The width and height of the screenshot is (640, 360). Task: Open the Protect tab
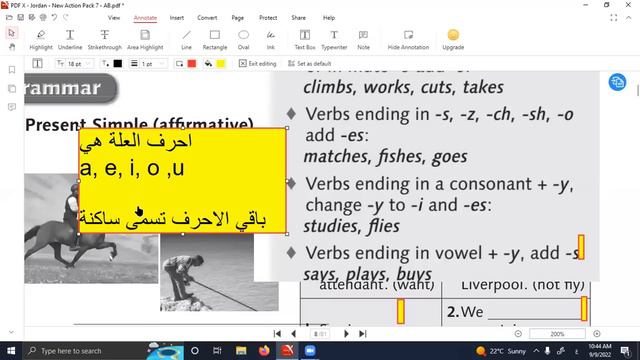tap(268, 18)
